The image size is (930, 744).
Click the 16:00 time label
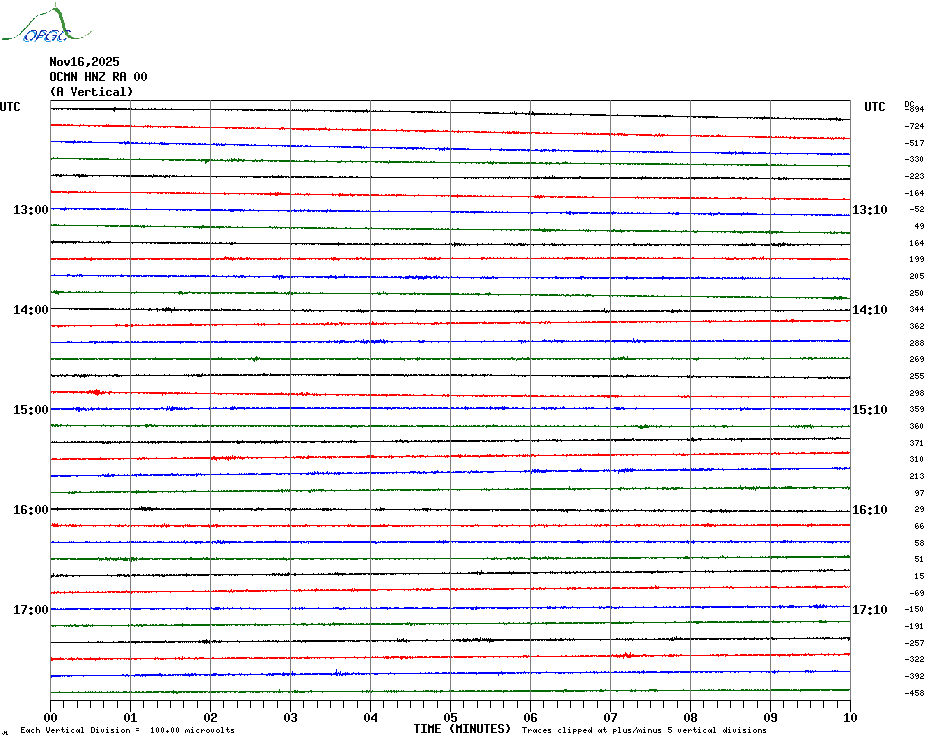(31, 510)
